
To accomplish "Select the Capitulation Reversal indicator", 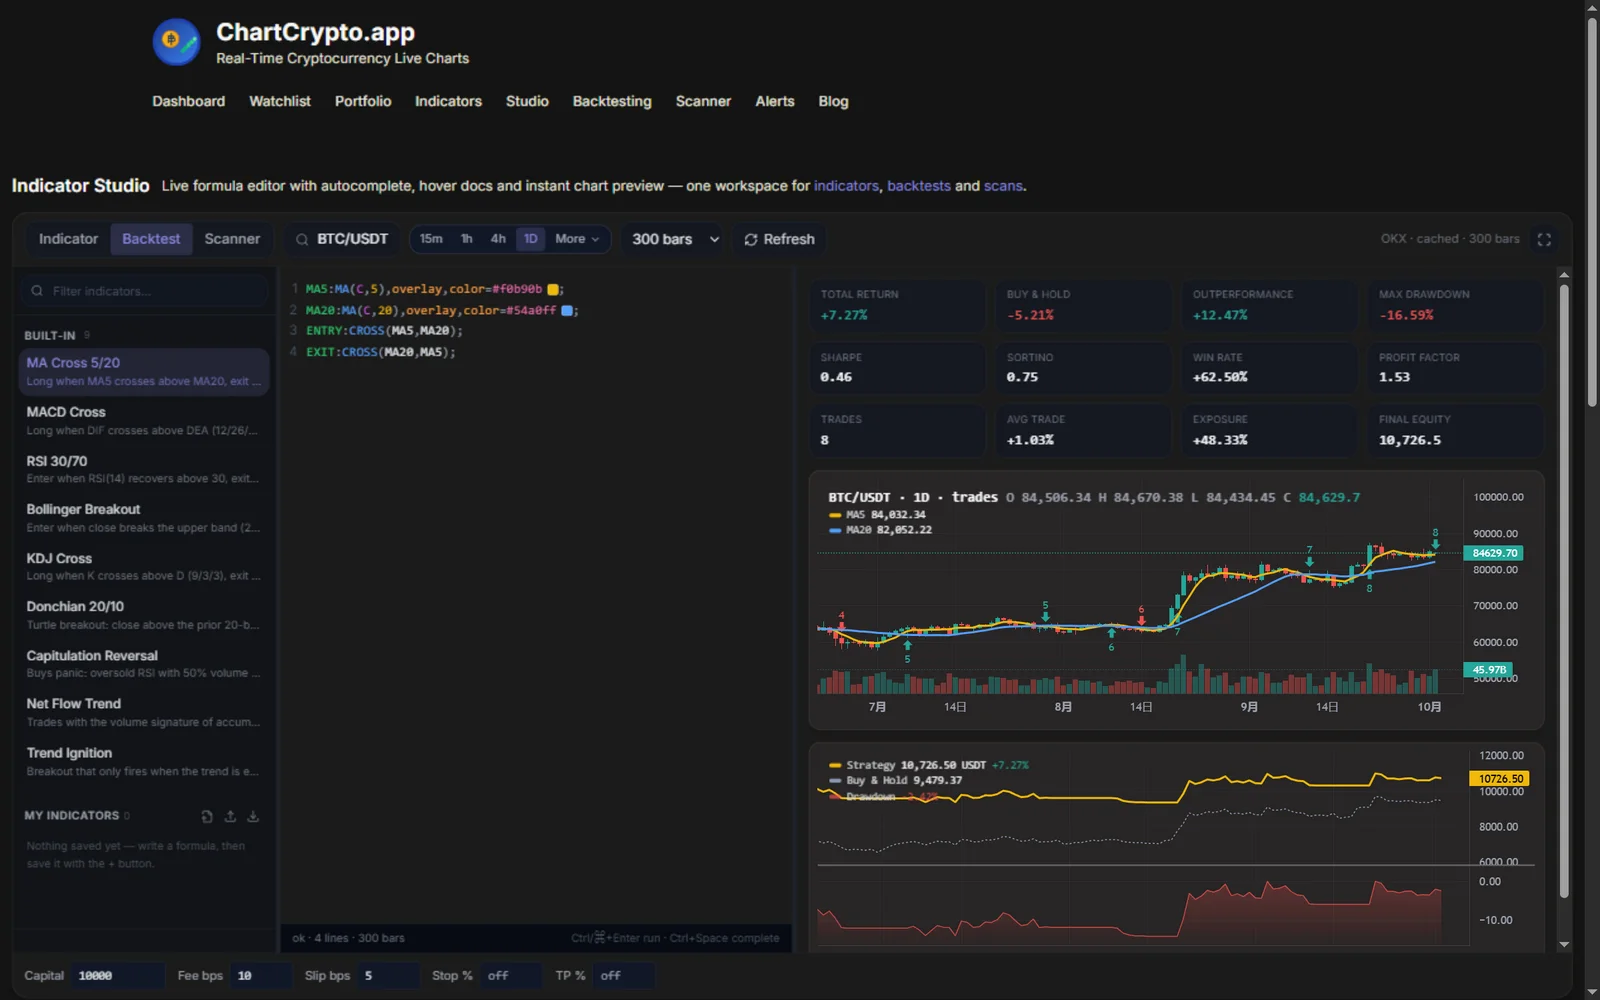I will point(144,664).
